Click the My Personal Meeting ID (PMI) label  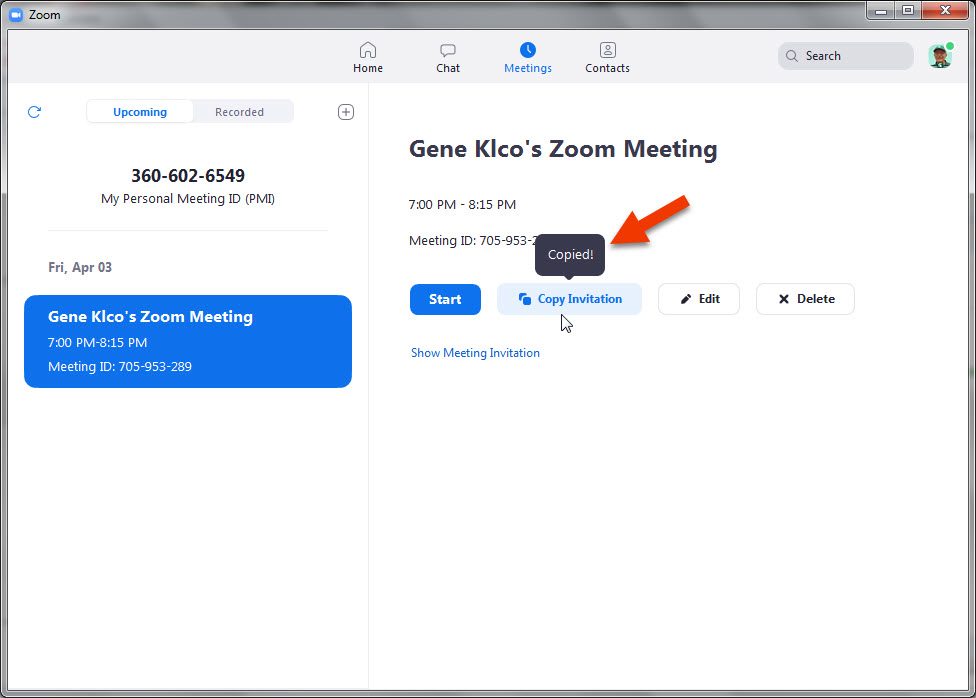click(x=188, y=199)
